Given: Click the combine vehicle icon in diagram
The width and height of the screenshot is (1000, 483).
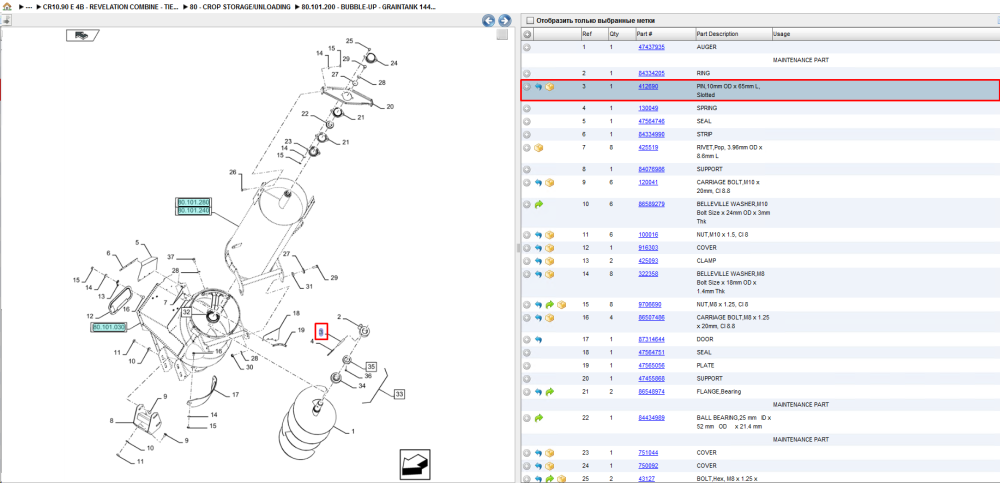Looking at the screenshot, I should tap(82, 36).
